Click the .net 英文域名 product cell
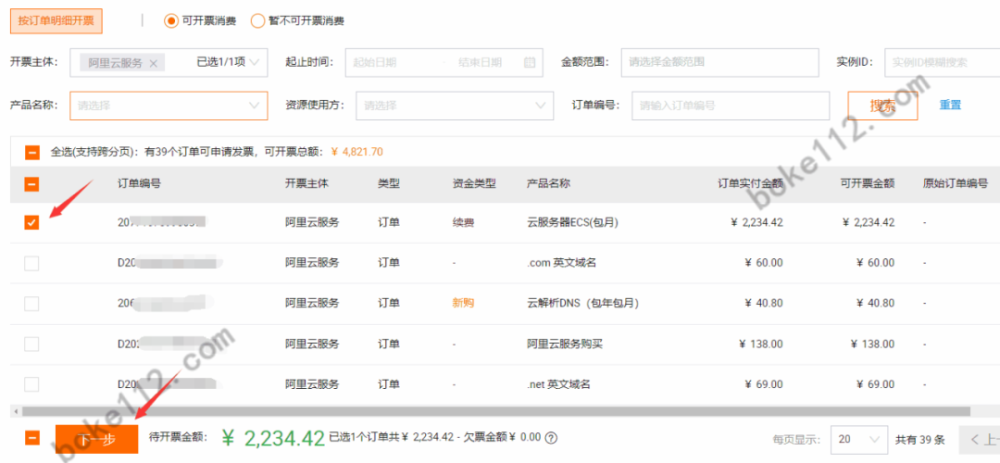The image size is (1000, 463). (x=559, y=385)
